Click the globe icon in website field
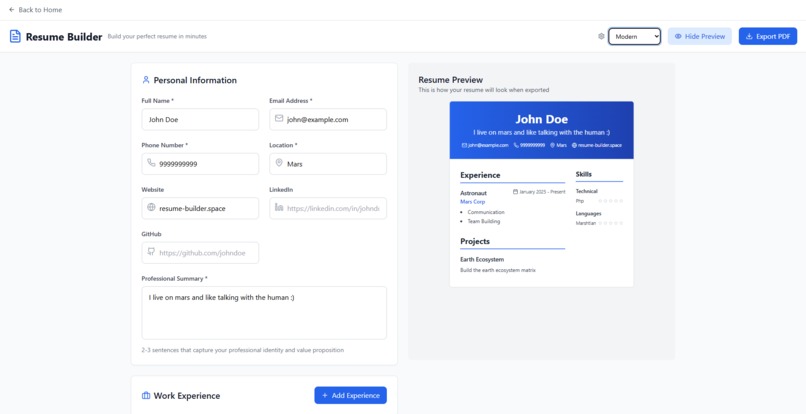 pyautogui.click(x=151, y=207)
